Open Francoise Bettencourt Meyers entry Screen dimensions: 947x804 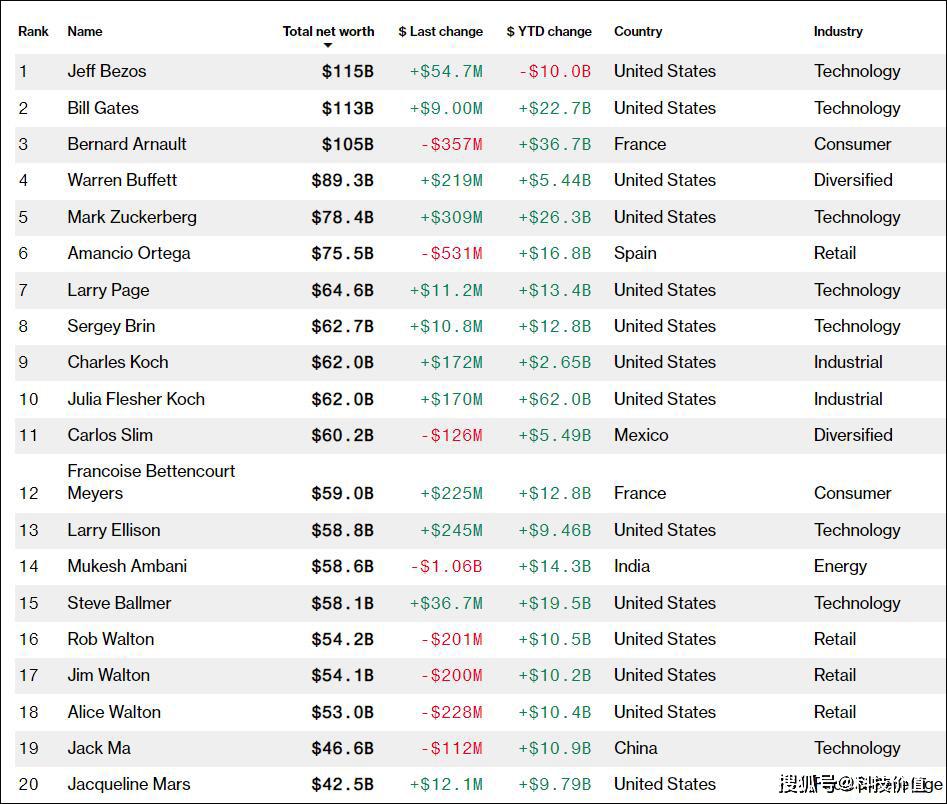coord(151,482)
